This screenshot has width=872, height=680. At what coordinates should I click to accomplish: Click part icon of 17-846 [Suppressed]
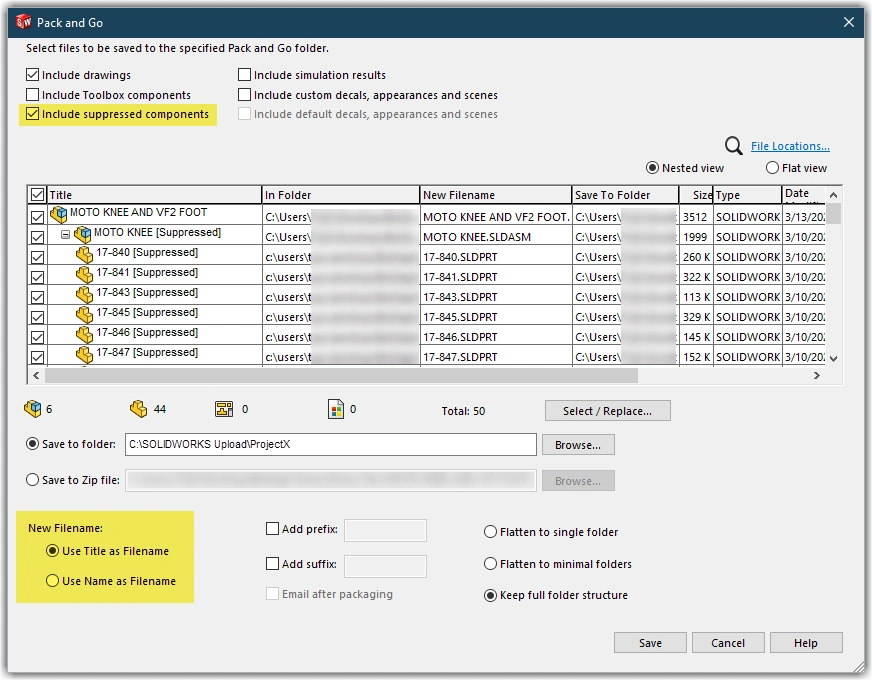[84, 335]
